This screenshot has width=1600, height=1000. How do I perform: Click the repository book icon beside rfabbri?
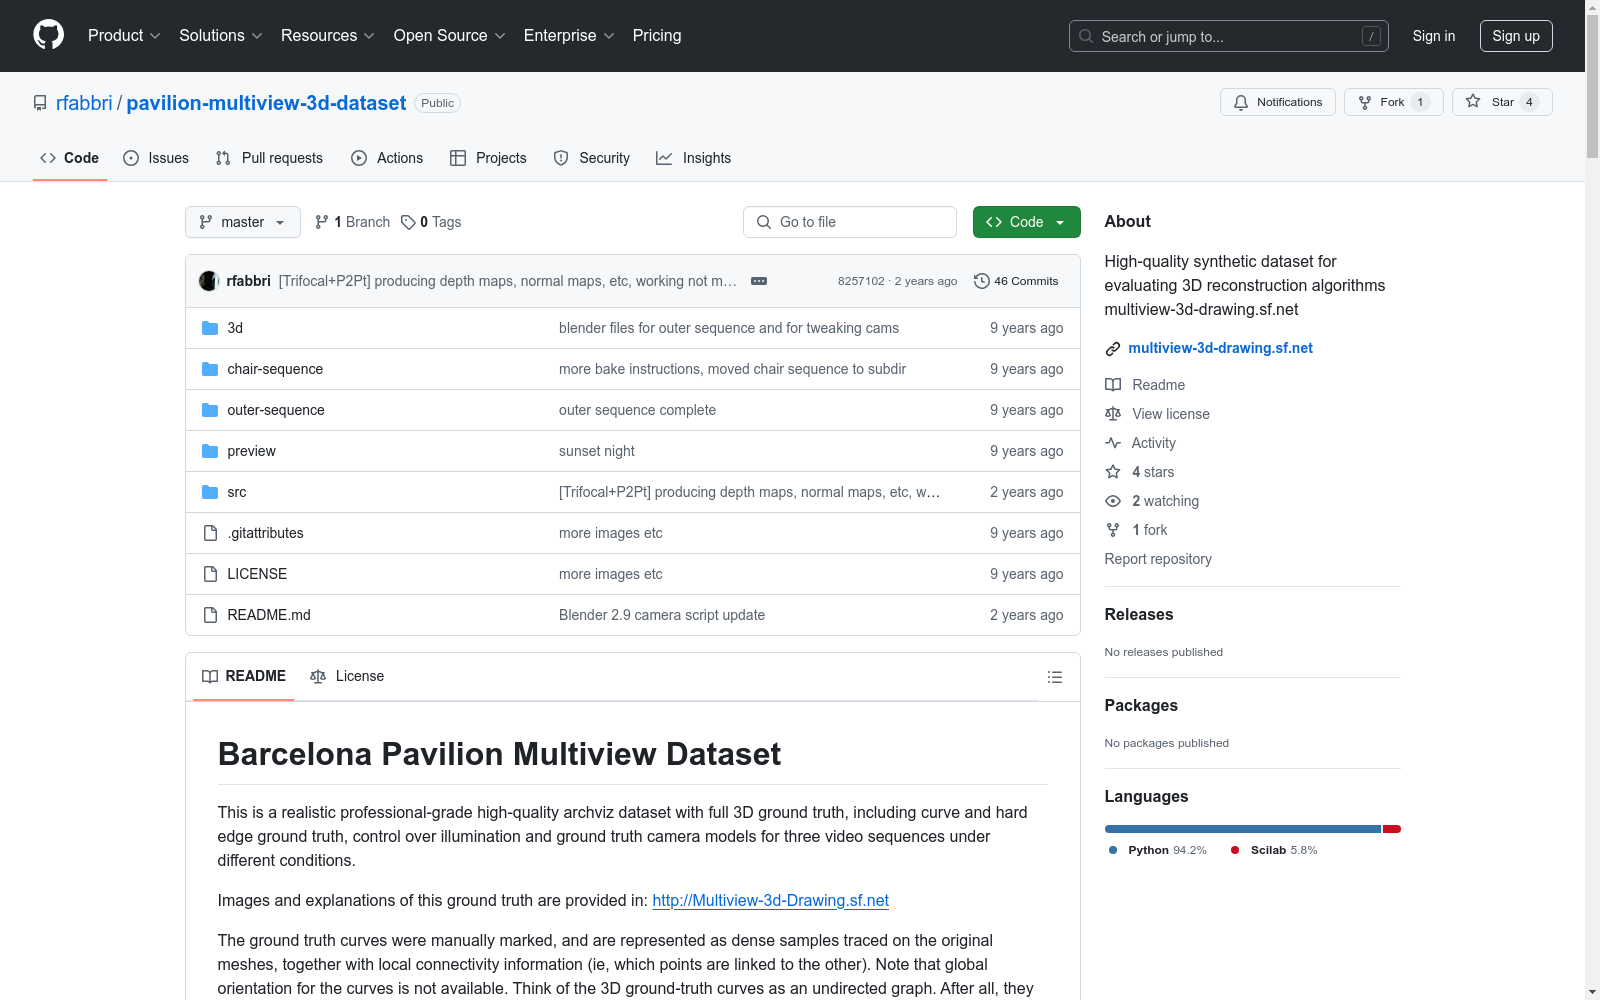click(40, 103)
